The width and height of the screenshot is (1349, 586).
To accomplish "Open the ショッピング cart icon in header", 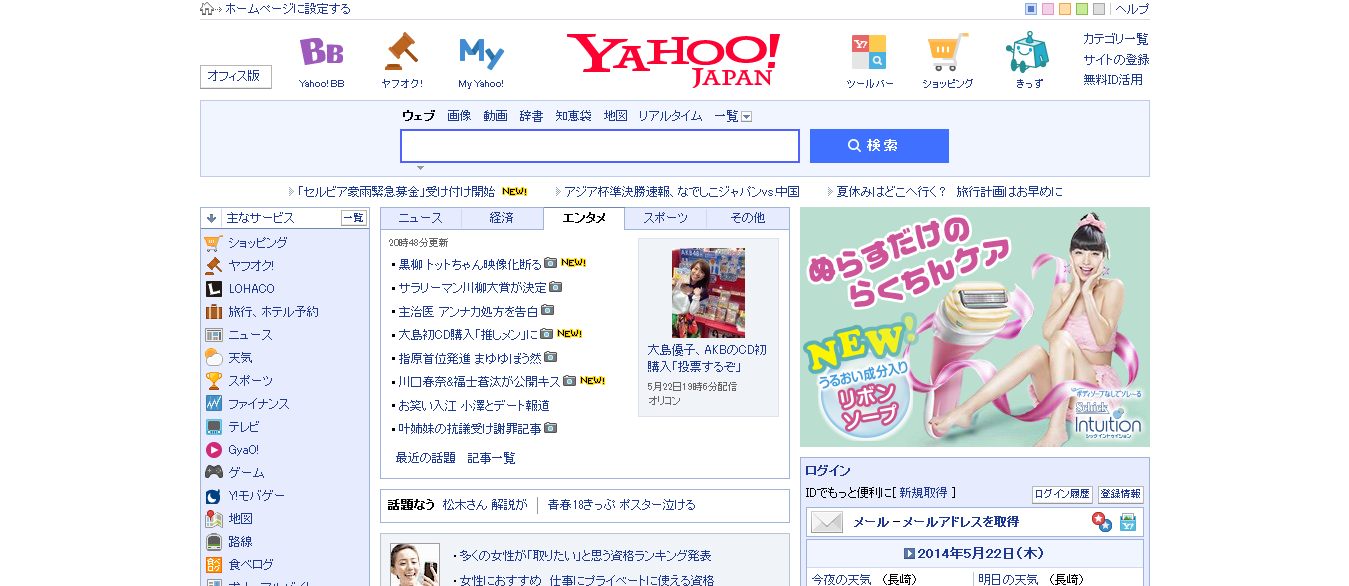I will point(947,52).
